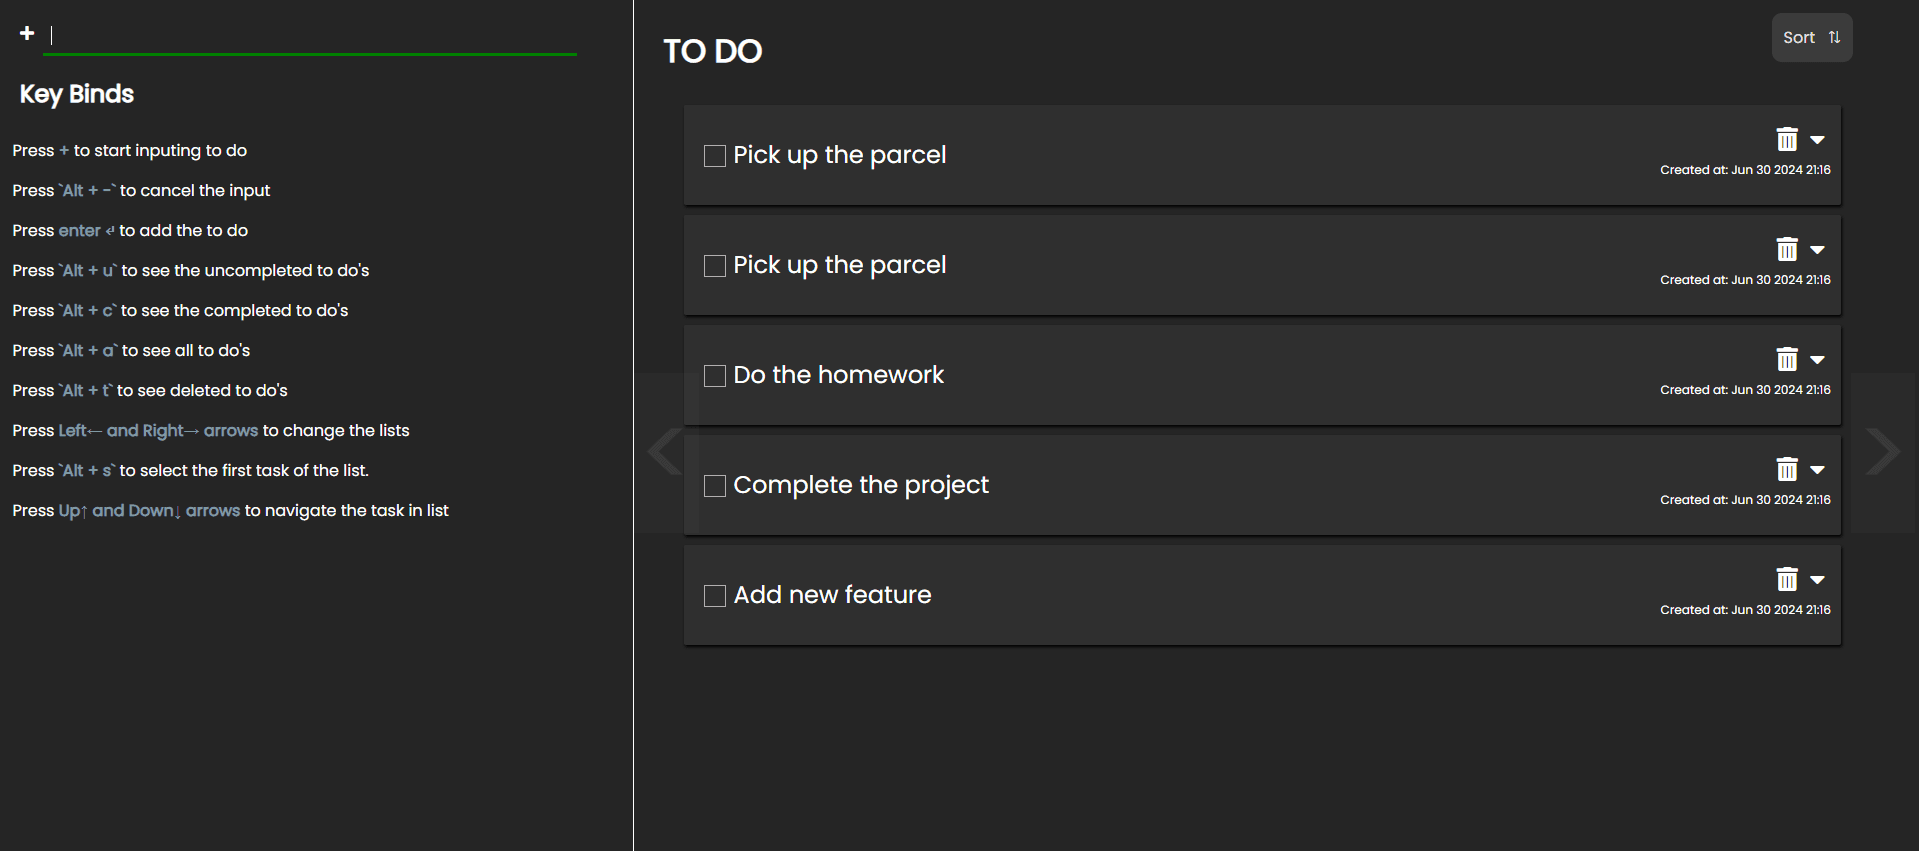
Task: Click the up-down arrows icon on Sort
Action: coord(1834,37)
